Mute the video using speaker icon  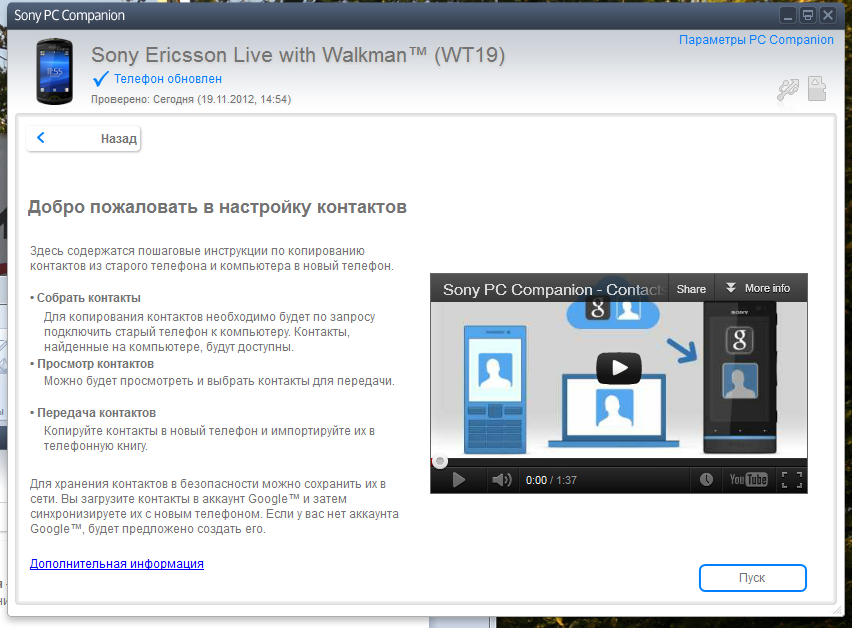pyautogui.click(x=502, y=480)
